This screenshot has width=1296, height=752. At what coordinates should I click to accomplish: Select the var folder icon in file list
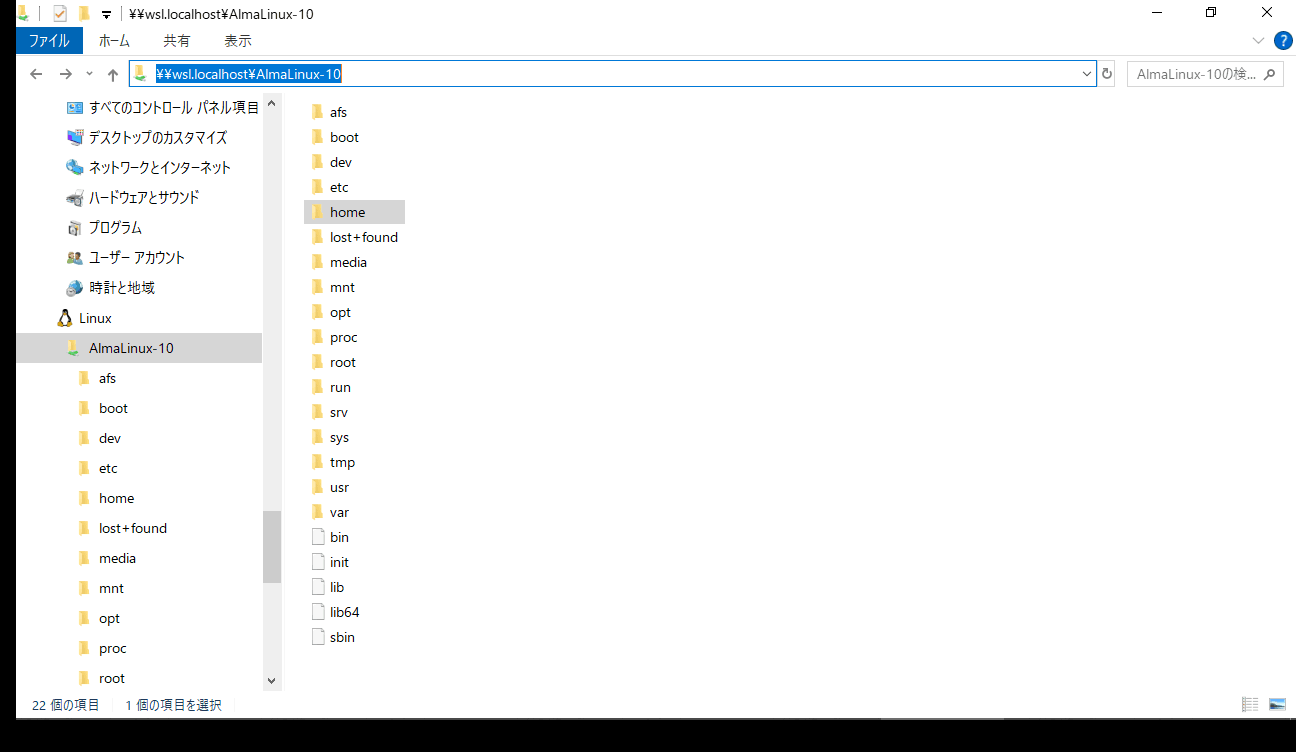pos(318,512)
